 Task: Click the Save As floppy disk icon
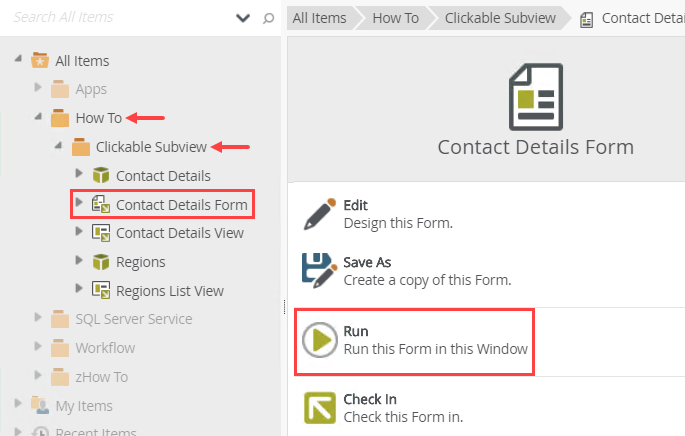(x=319, y=270)
